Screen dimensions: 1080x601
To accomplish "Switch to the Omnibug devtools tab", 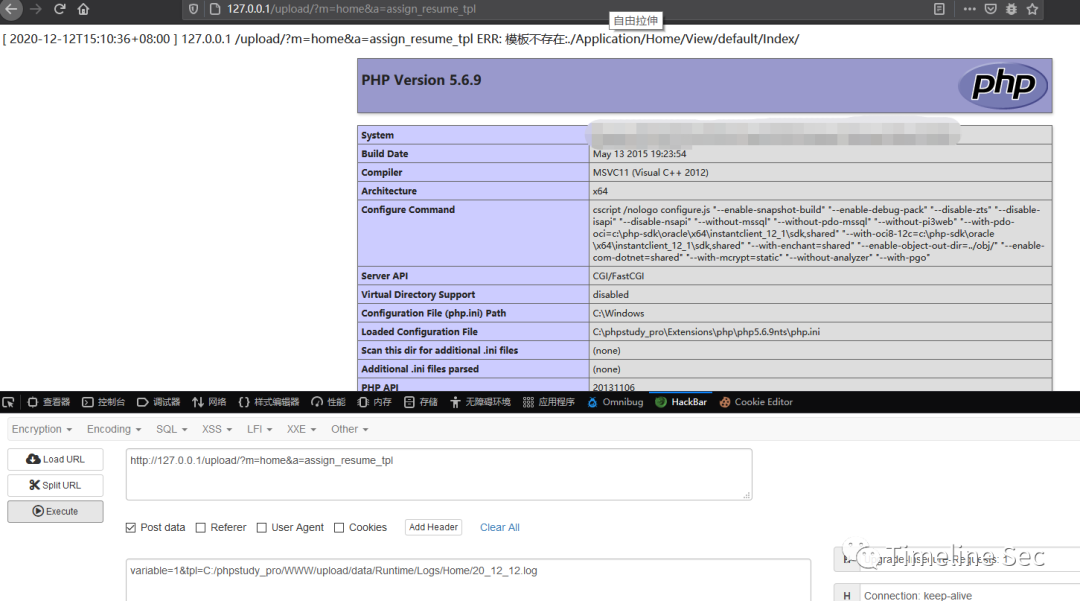I will tap(615, 402).
